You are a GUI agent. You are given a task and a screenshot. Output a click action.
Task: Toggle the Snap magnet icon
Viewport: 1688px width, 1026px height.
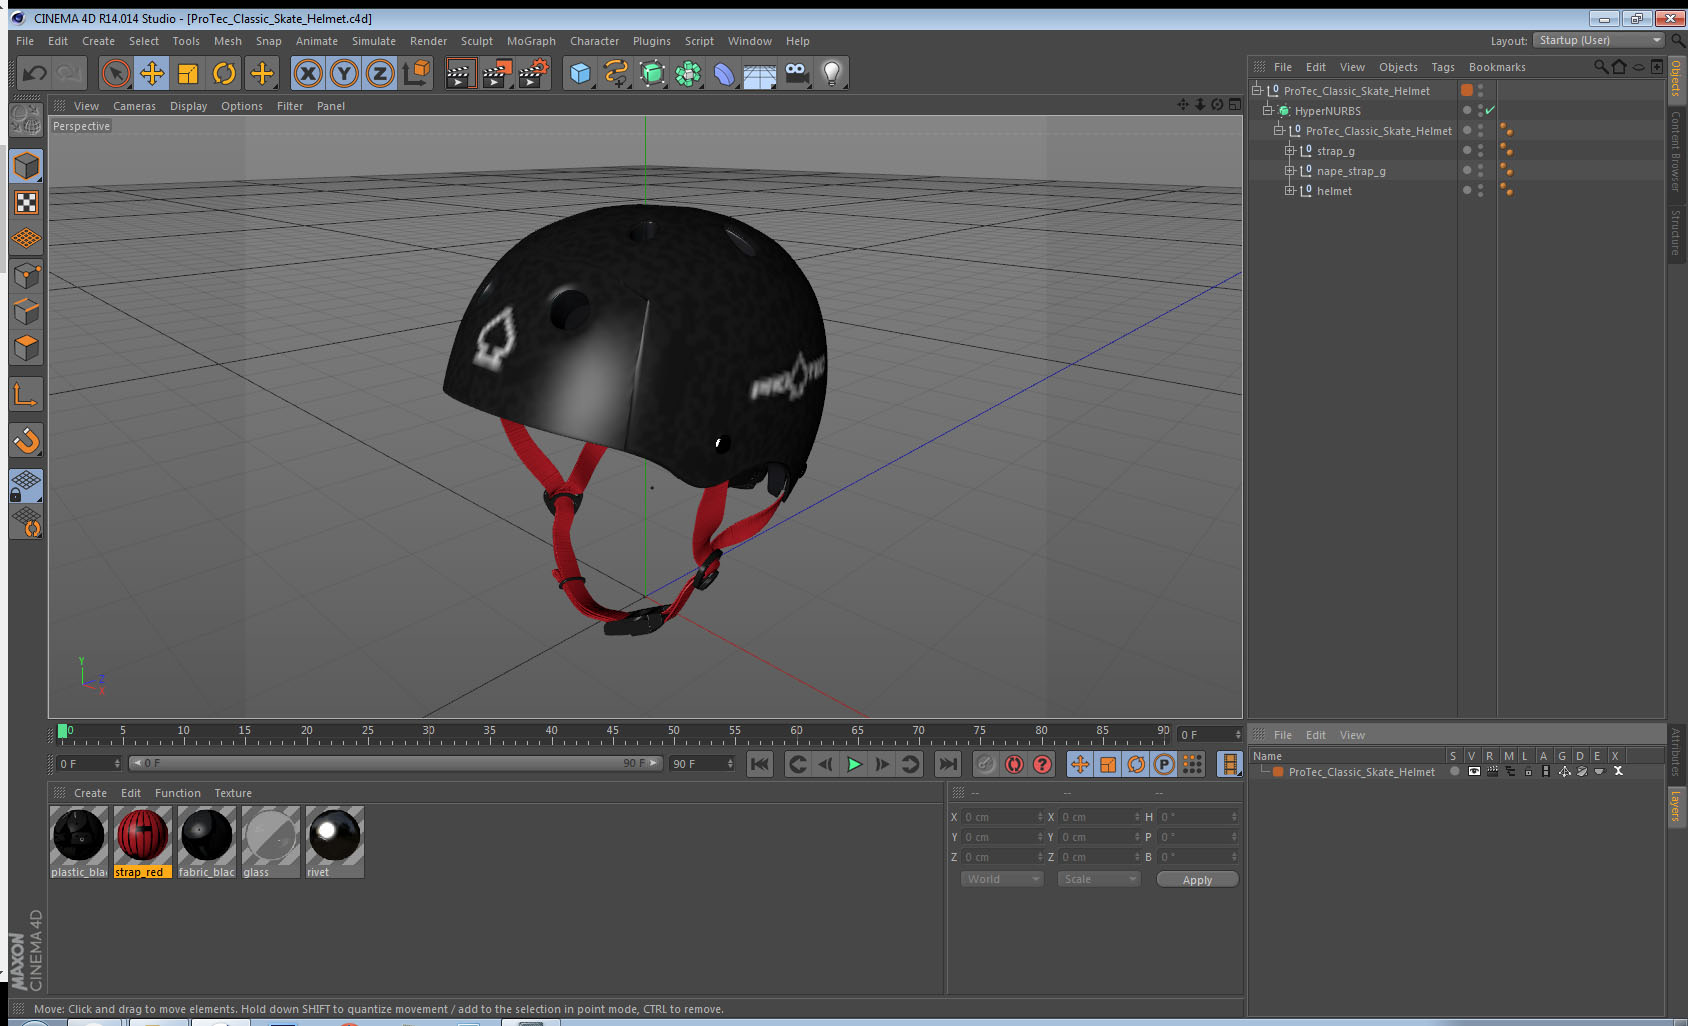pyautogui.click(x=26, y=440)
